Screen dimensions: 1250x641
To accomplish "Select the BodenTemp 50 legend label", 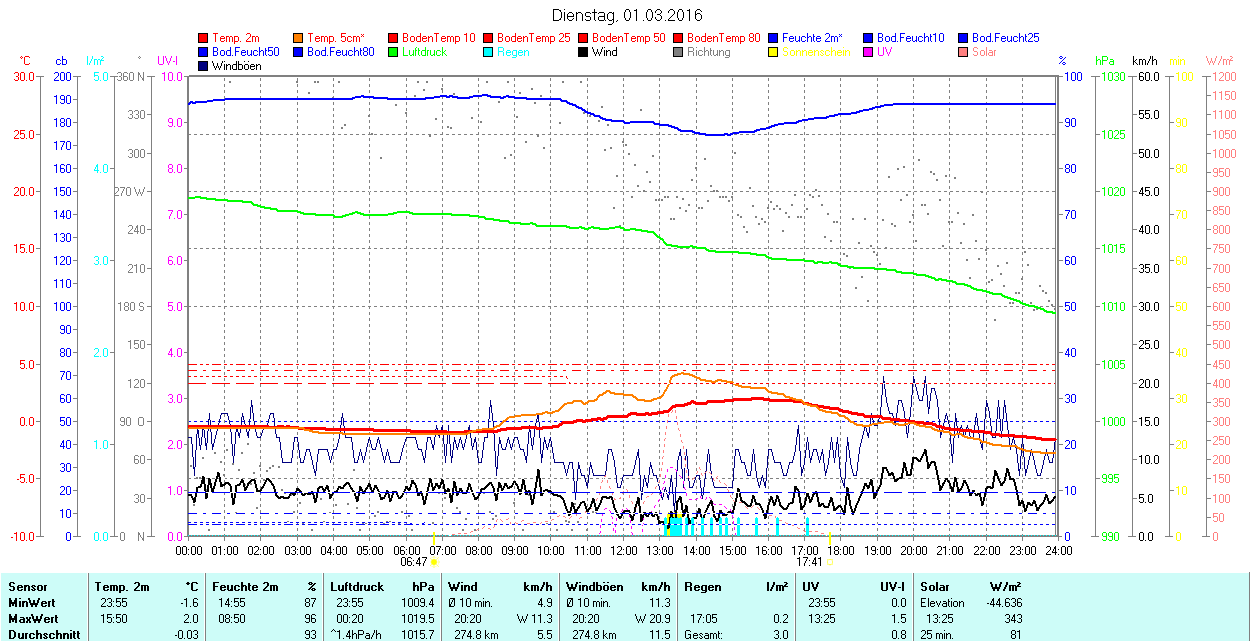I will click(629, 38).
